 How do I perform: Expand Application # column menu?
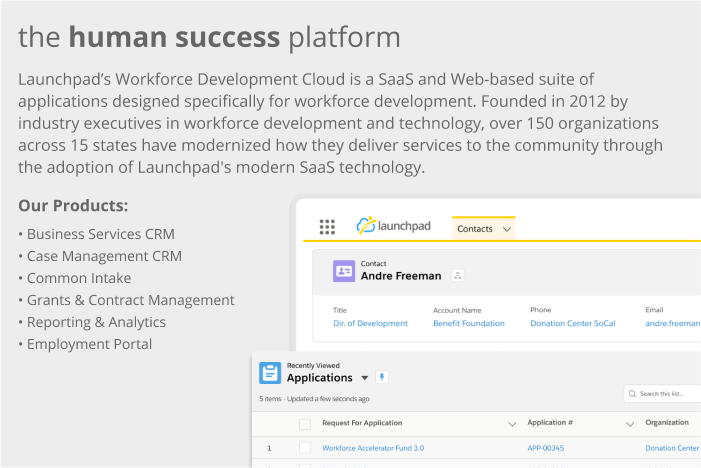[629, 424]
